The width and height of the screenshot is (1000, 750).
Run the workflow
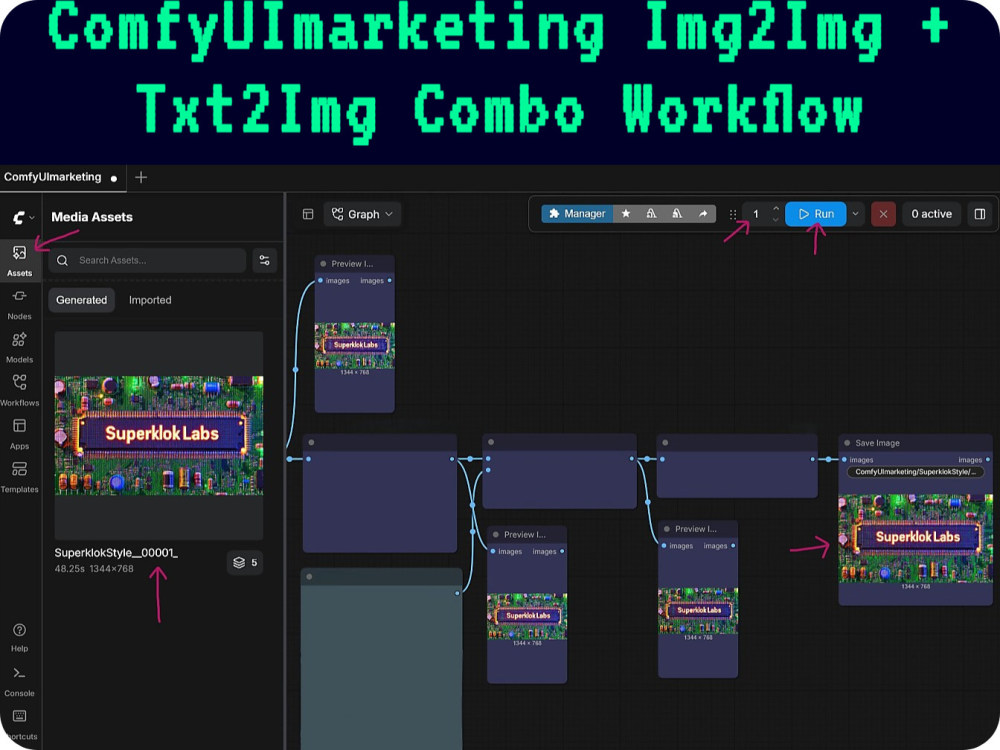click(816, 214)
